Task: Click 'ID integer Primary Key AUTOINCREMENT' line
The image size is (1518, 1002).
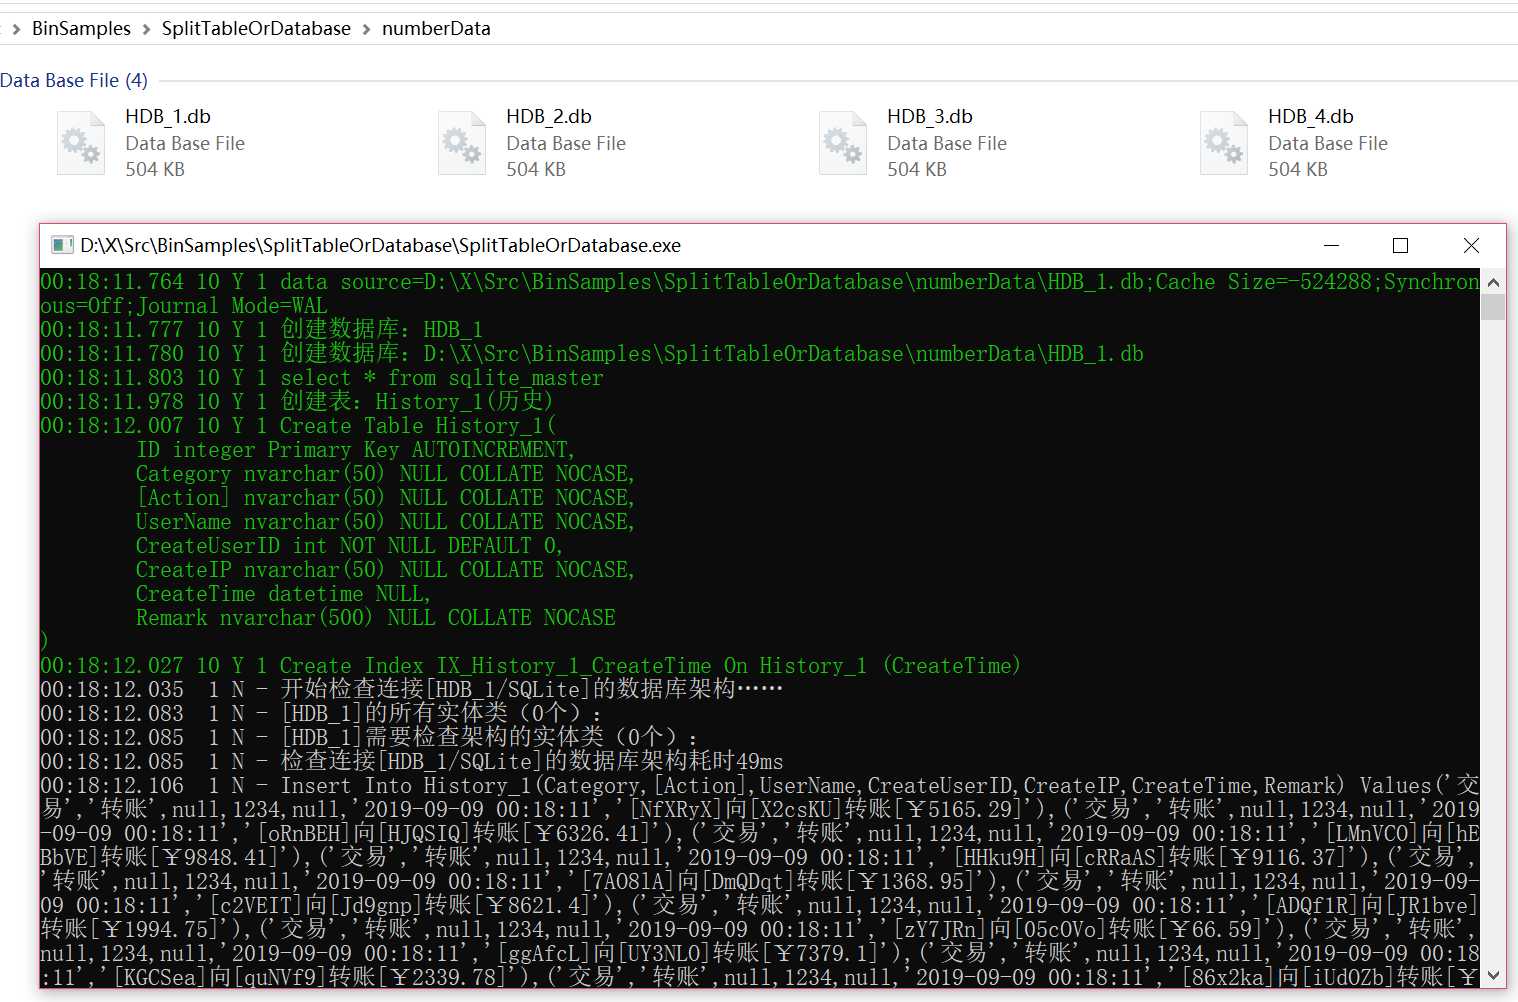Action: [355, 450]
